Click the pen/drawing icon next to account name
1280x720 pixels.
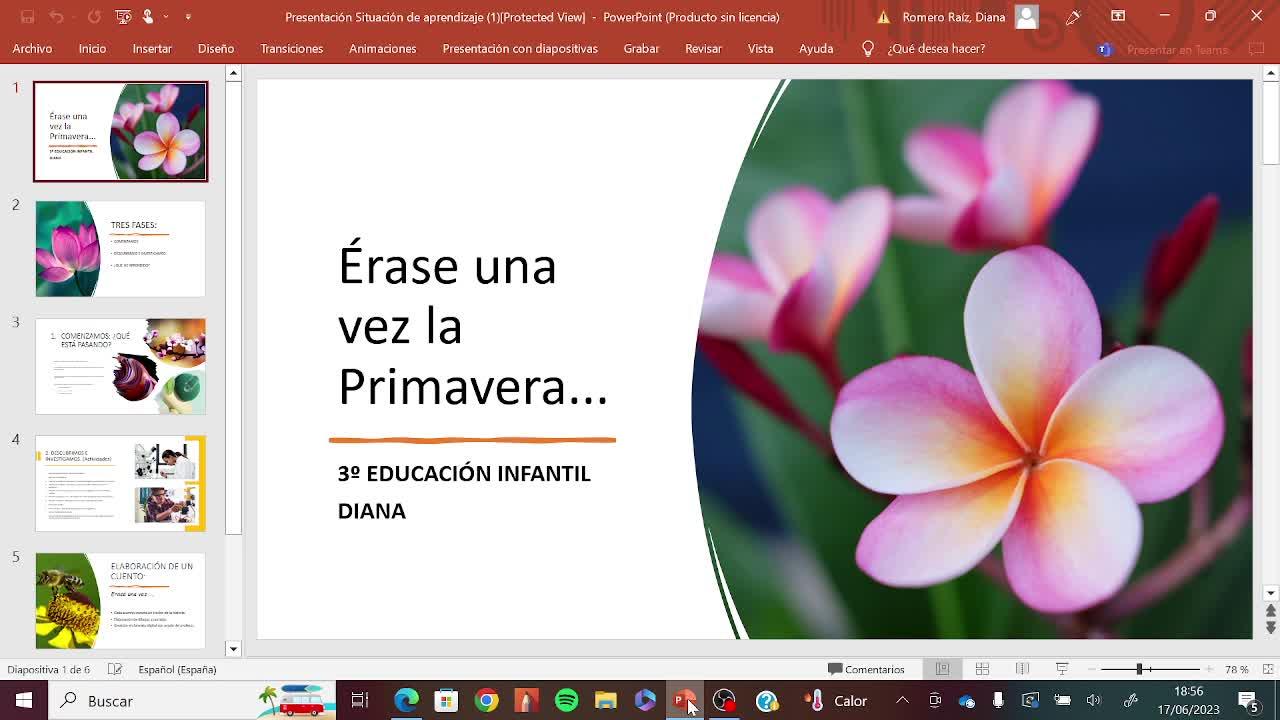point(1073,16)
